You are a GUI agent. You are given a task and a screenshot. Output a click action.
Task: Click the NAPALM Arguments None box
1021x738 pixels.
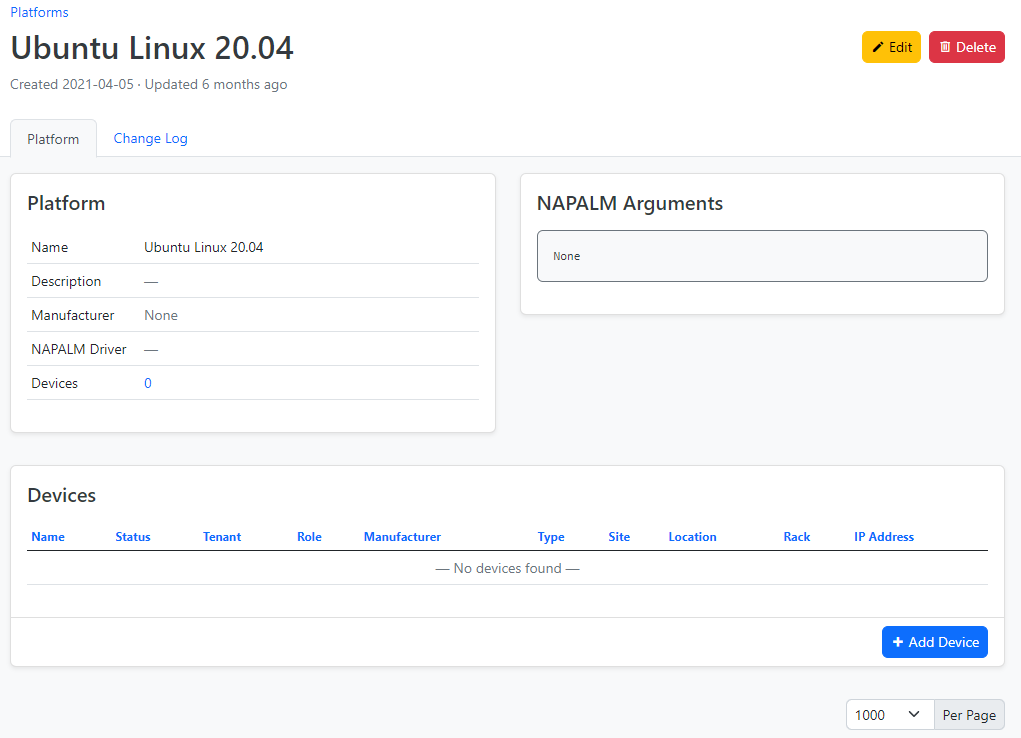coord(762,256)
